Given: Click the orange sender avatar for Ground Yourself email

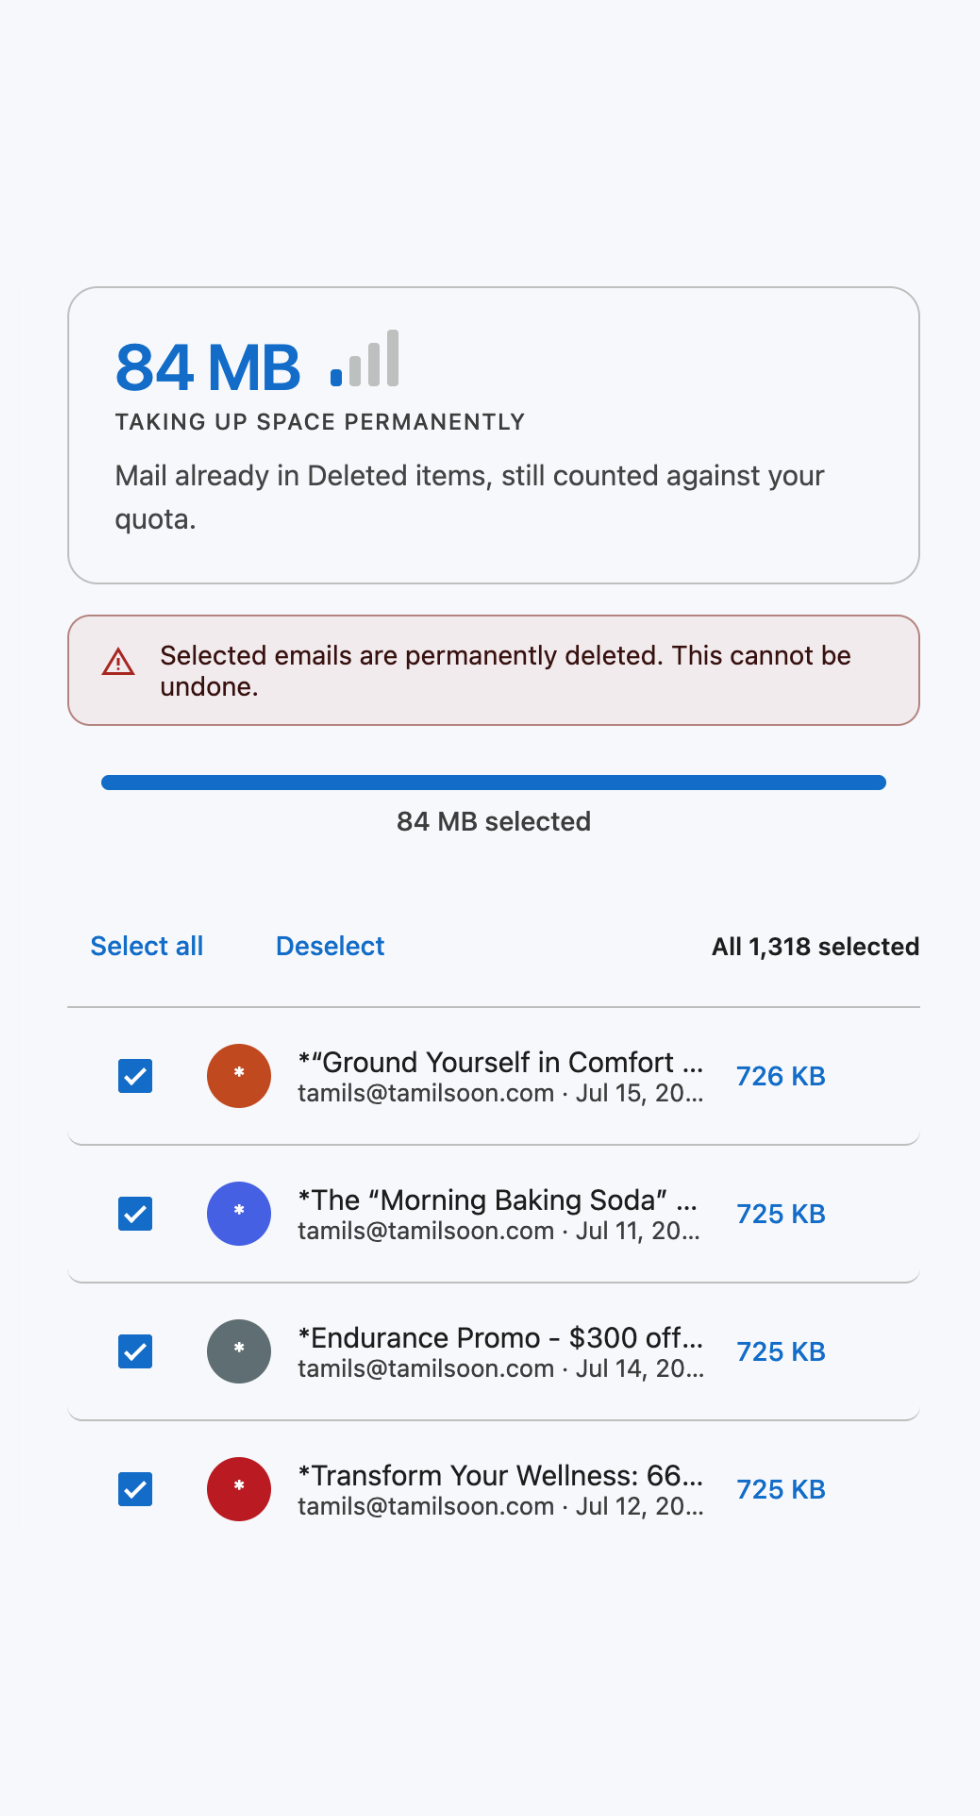Looking at the screenshot, I should [239, 1076].
